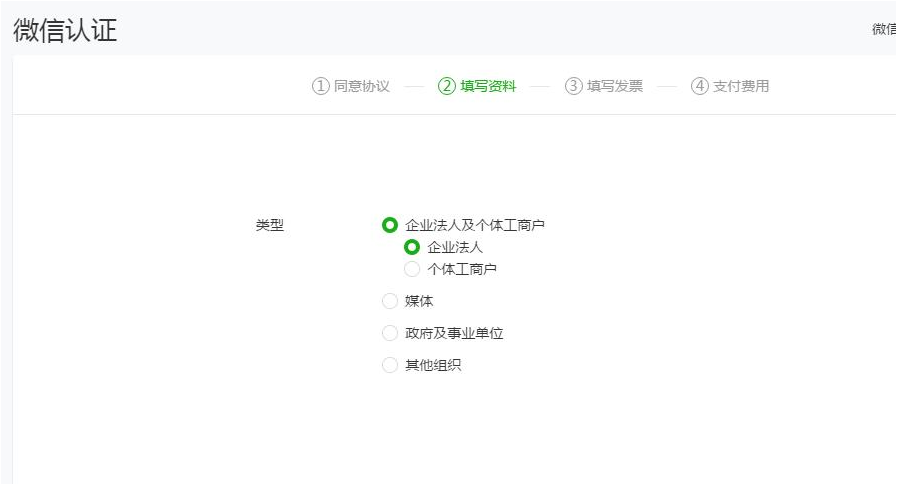Click the step 3 circled number icon

tap(573, 86)
